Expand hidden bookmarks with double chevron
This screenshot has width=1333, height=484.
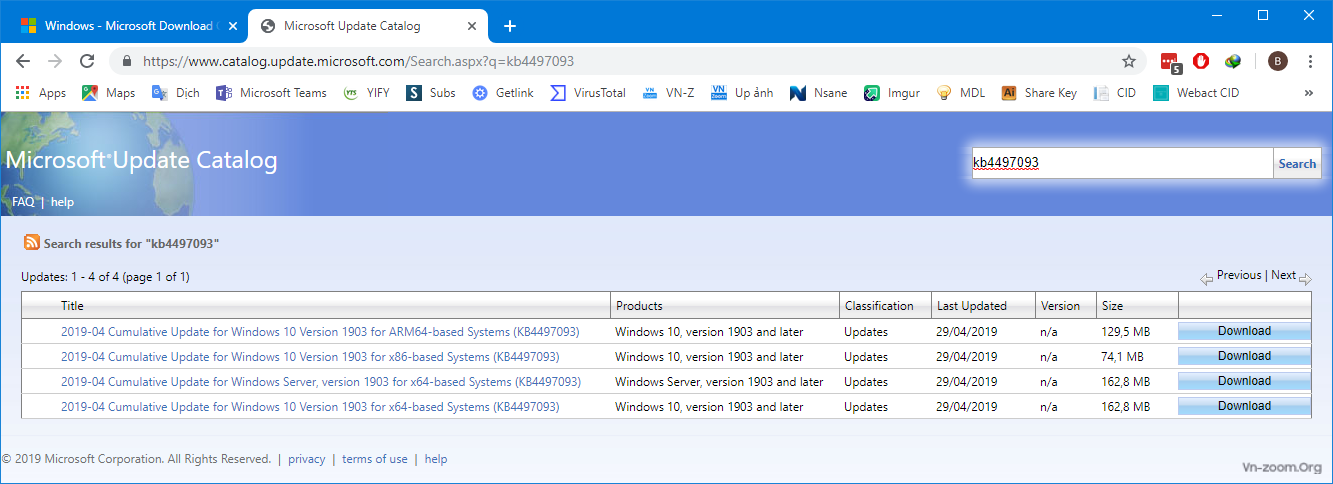point(1308,93)
